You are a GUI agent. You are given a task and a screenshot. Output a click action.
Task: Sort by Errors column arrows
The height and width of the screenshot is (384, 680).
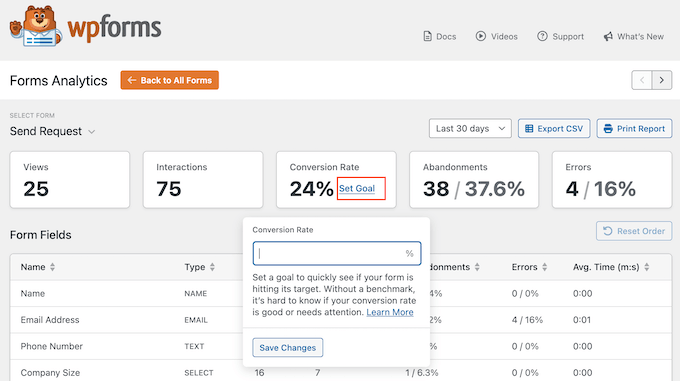tap(544, 267)
